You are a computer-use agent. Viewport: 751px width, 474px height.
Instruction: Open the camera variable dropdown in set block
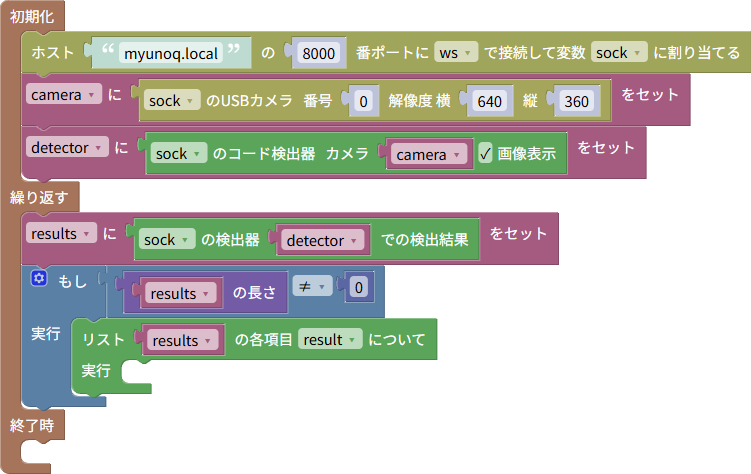point(64,94)
